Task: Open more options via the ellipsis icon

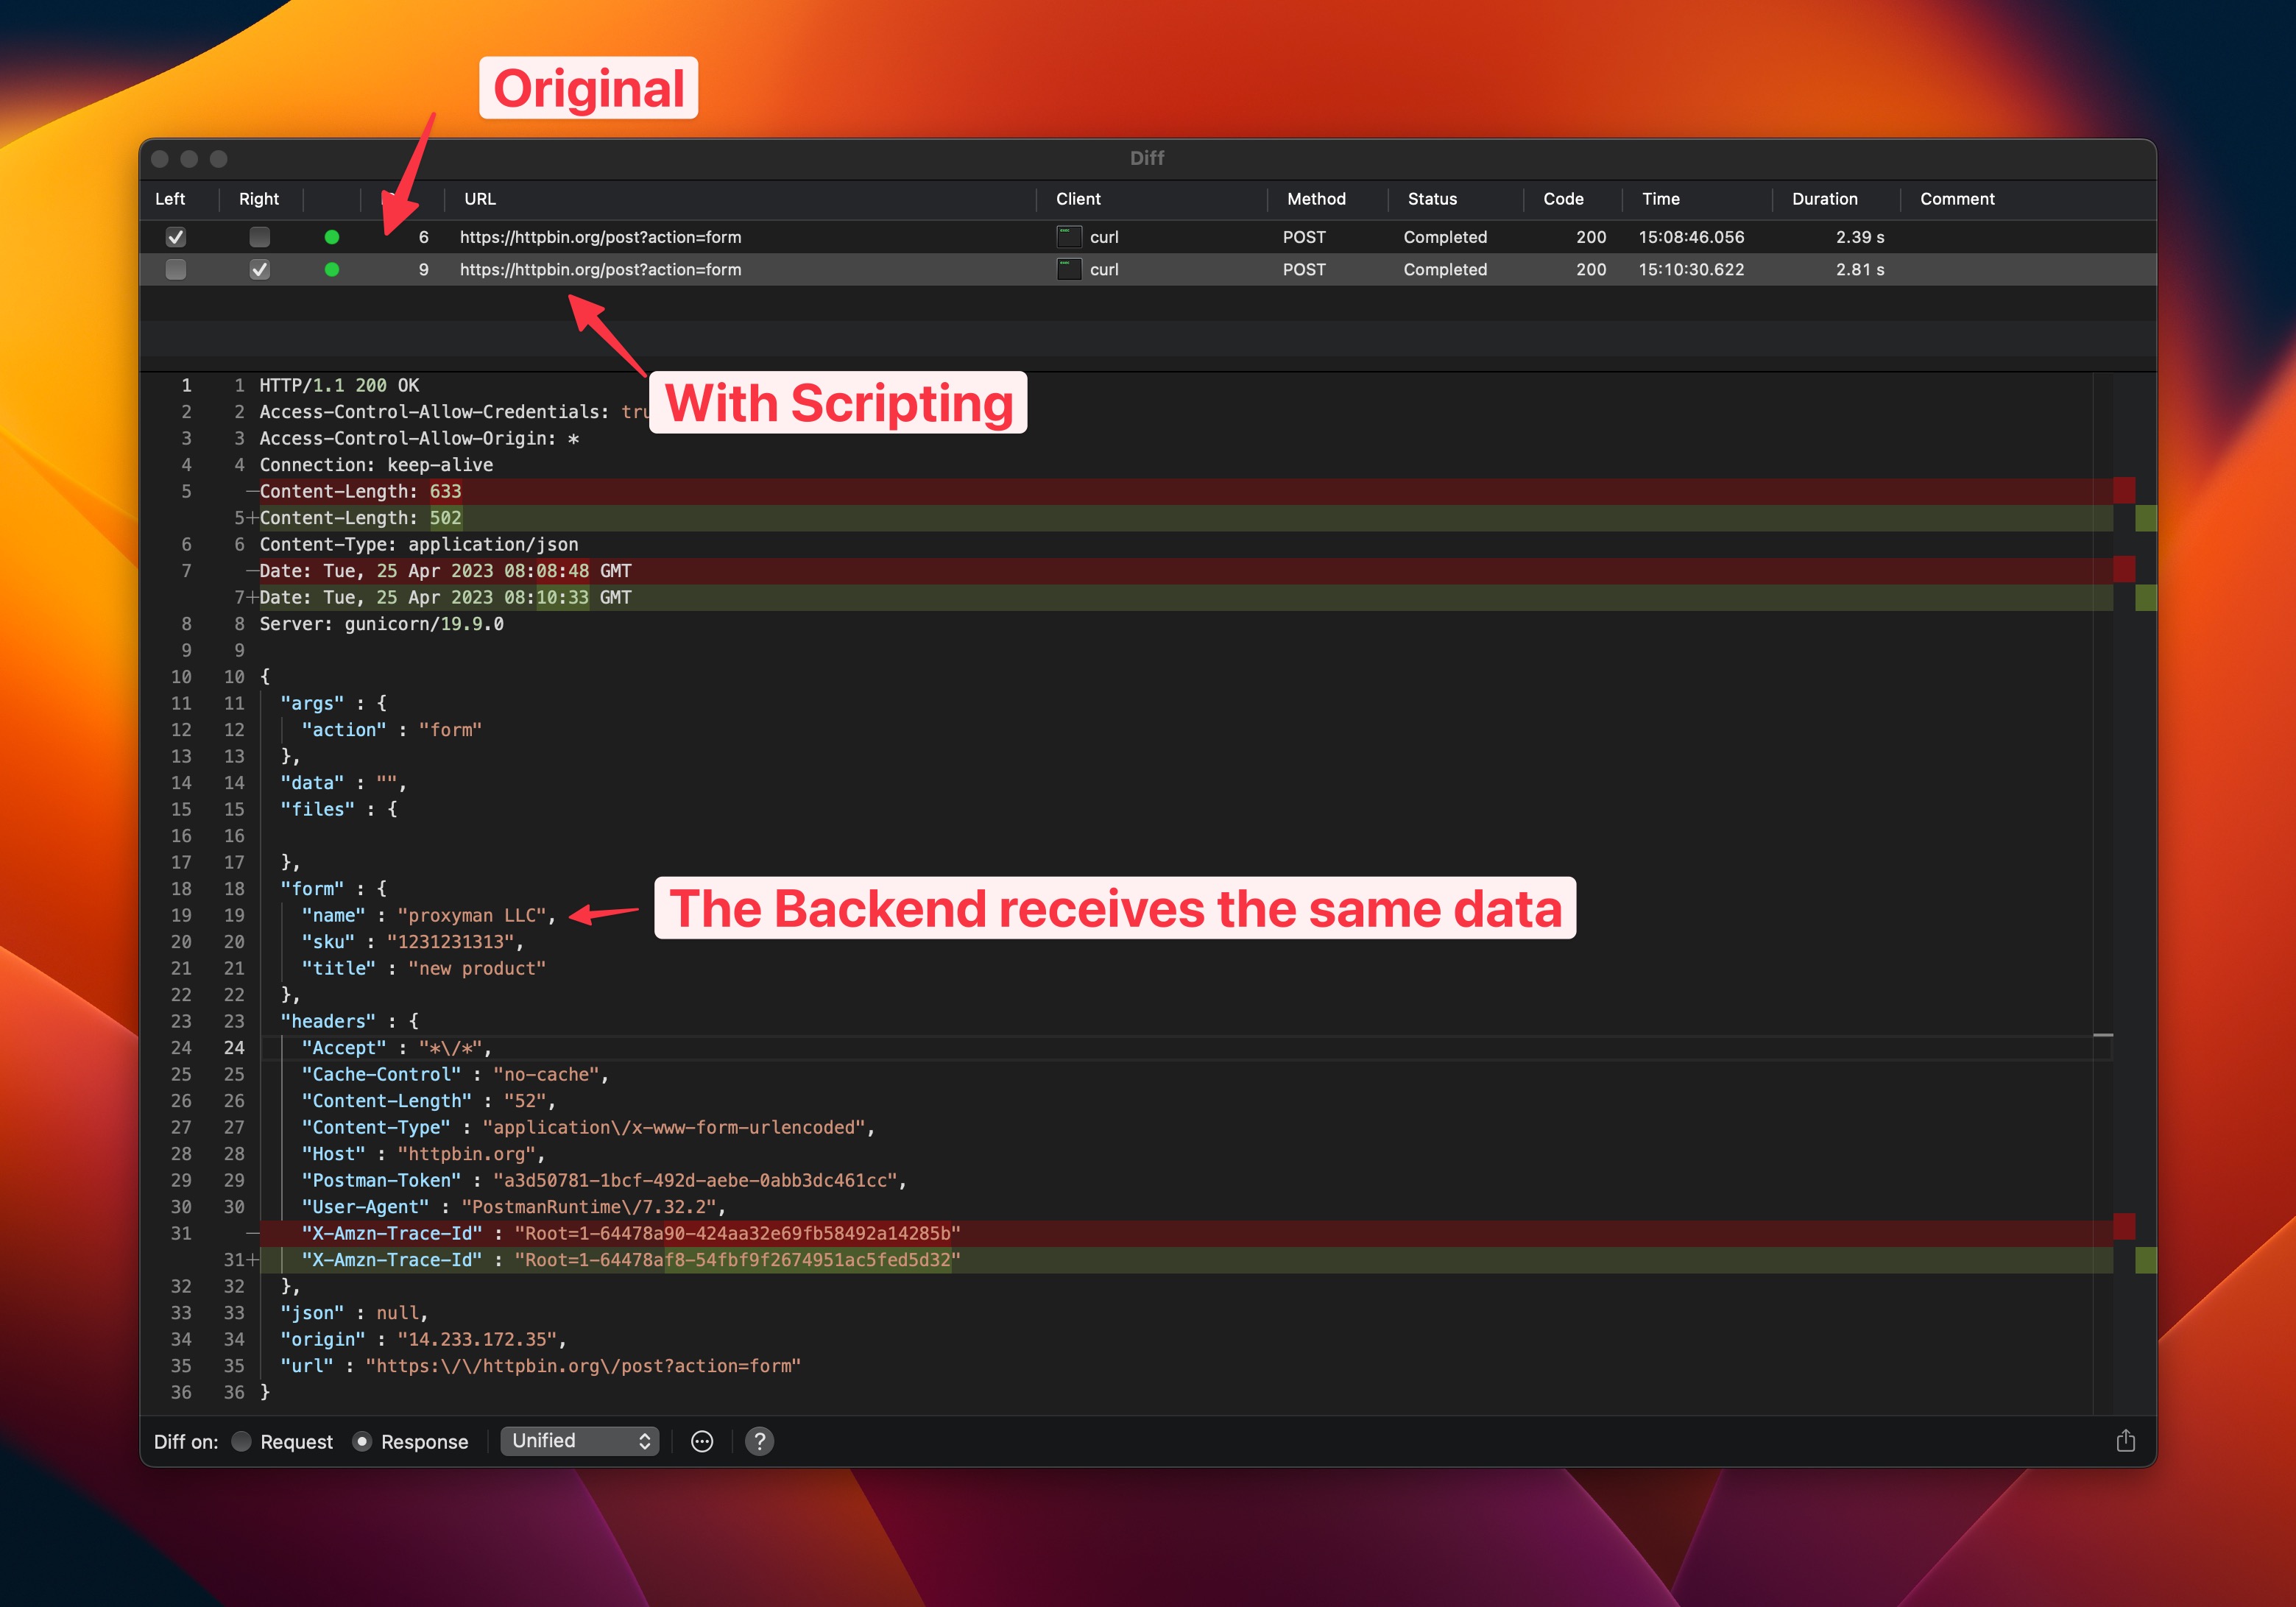Action: pos(701,1441)
